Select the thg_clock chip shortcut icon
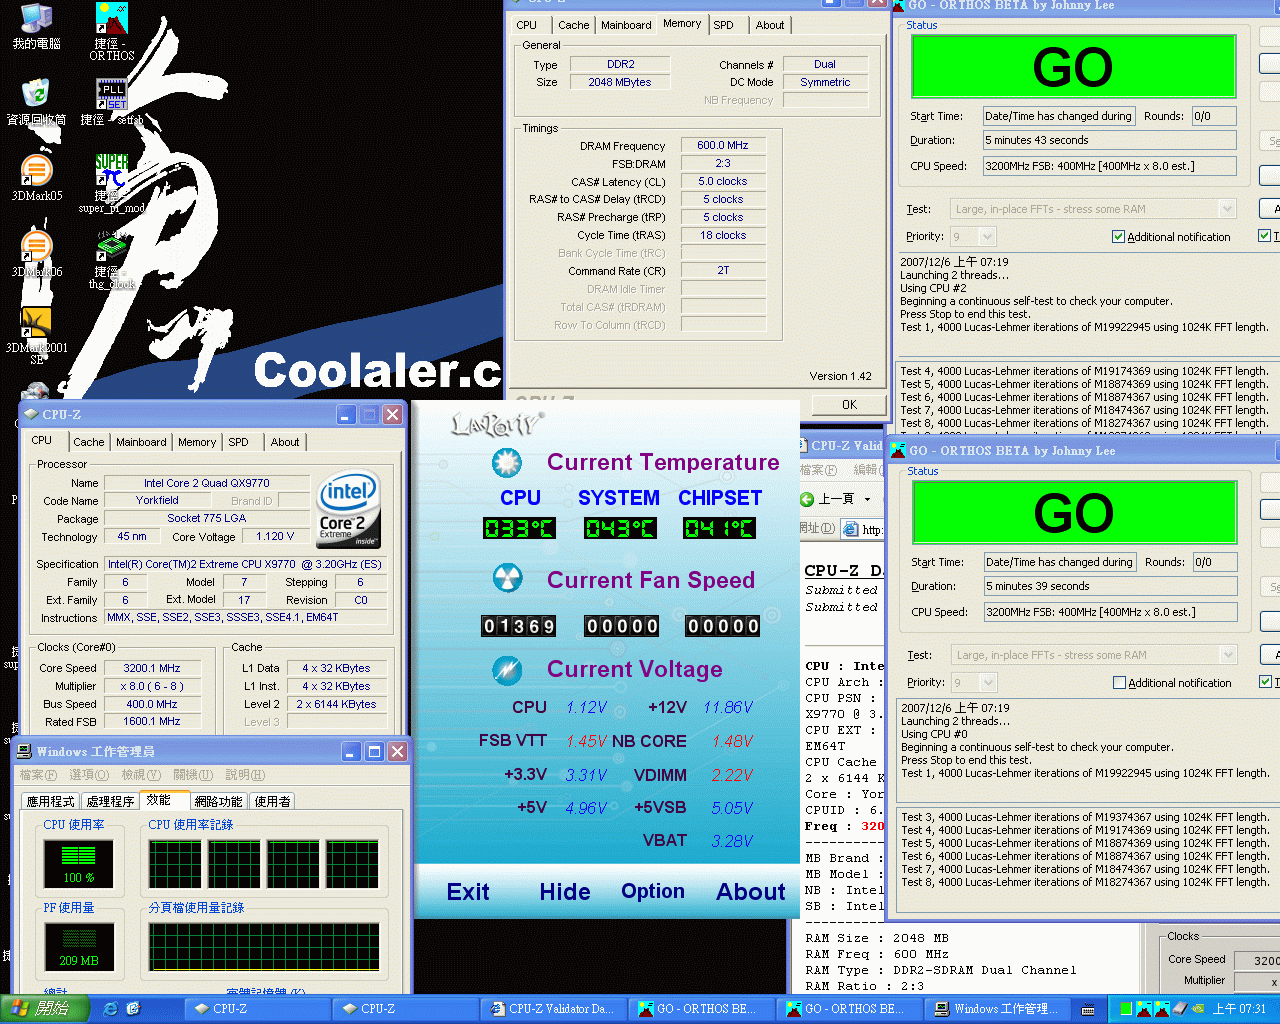The image size is (1280, 1024). point(111,247)
